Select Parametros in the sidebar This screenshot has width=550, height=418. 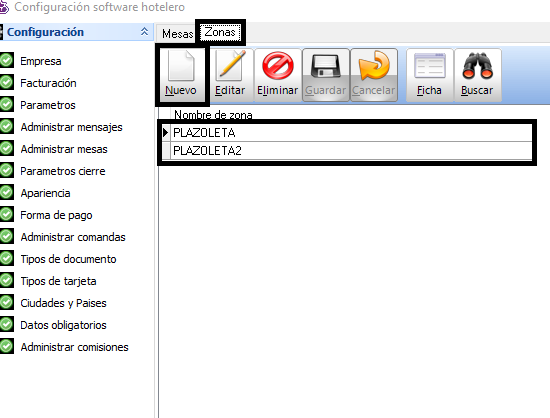click(x=48, y=105)
